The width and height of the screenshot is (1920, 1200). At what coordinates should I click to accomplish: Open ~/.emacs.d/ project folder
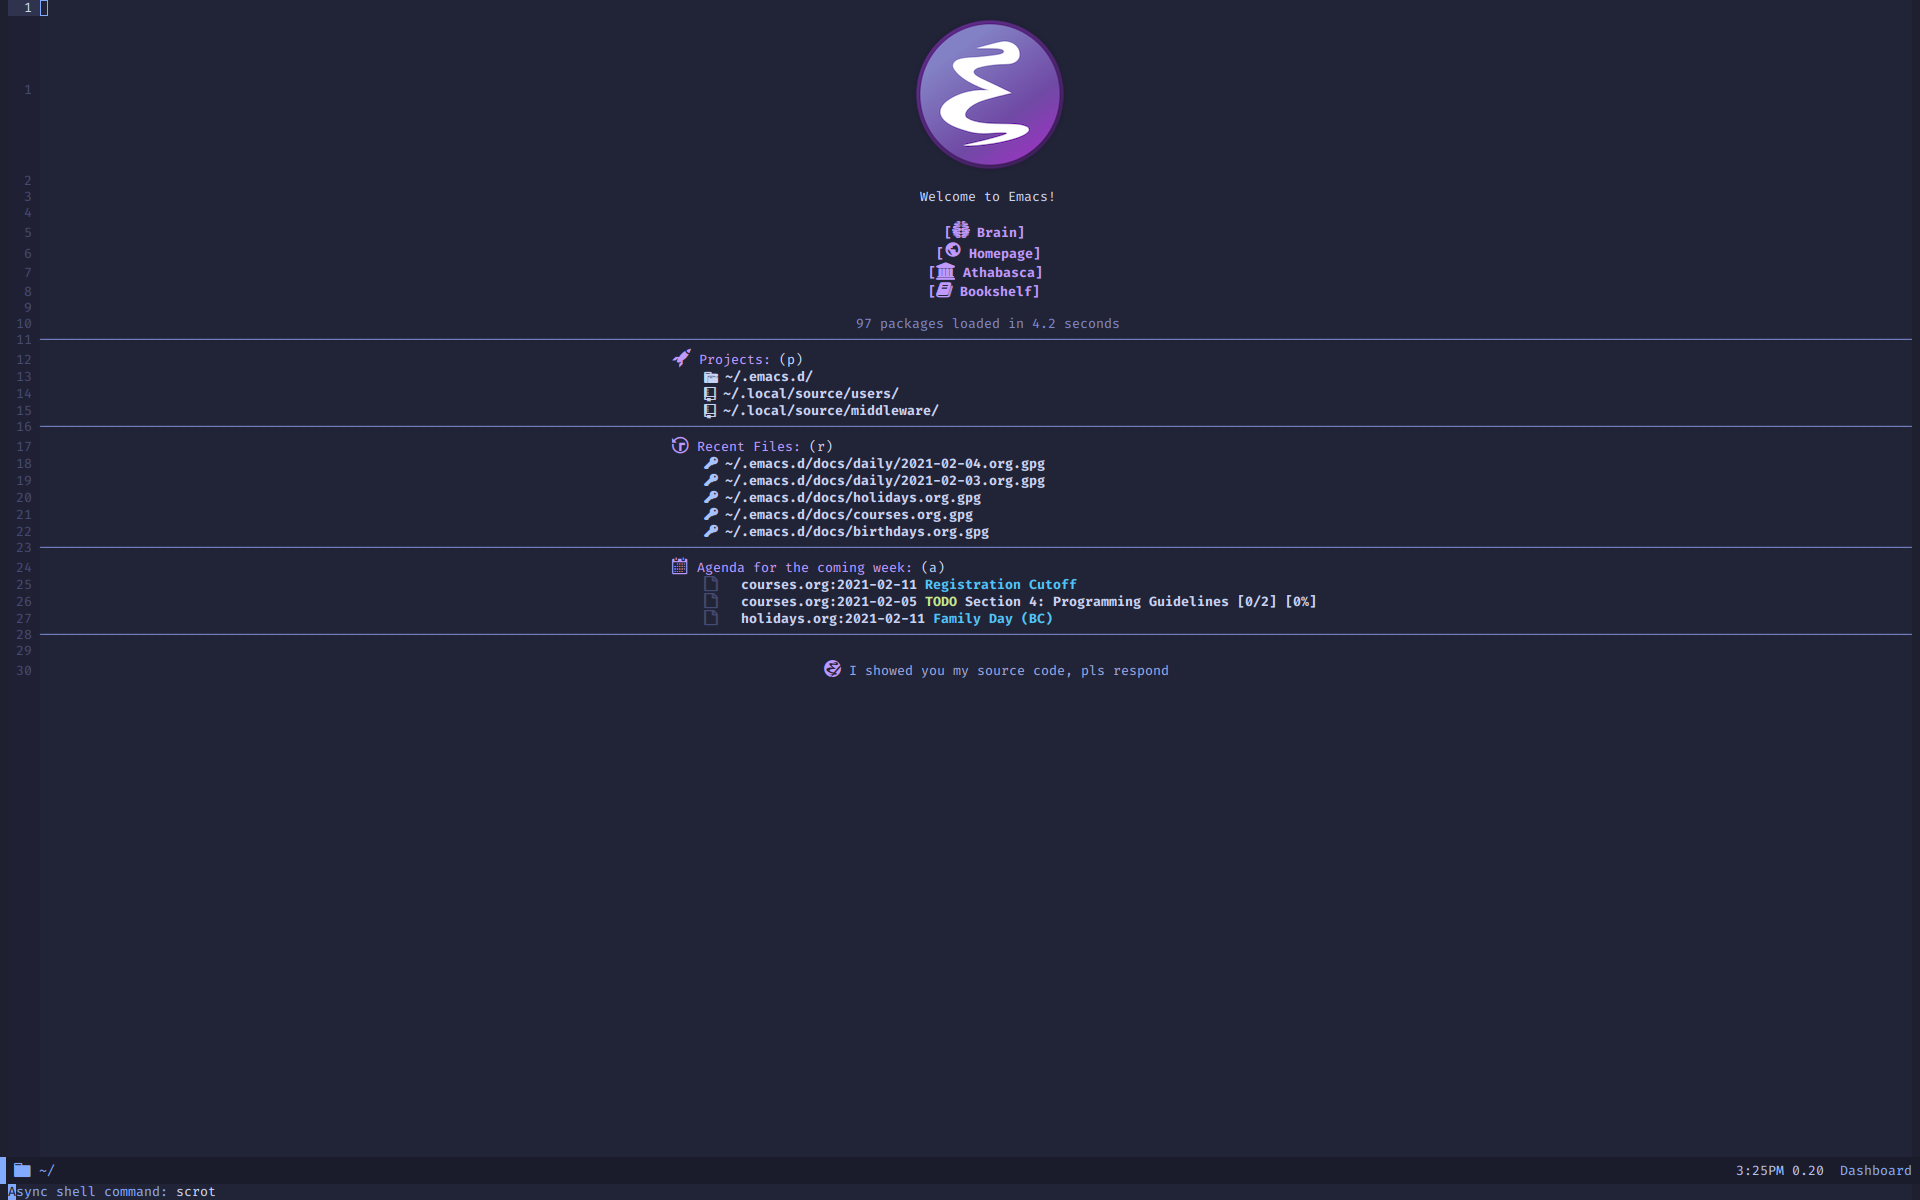[767, 376]
